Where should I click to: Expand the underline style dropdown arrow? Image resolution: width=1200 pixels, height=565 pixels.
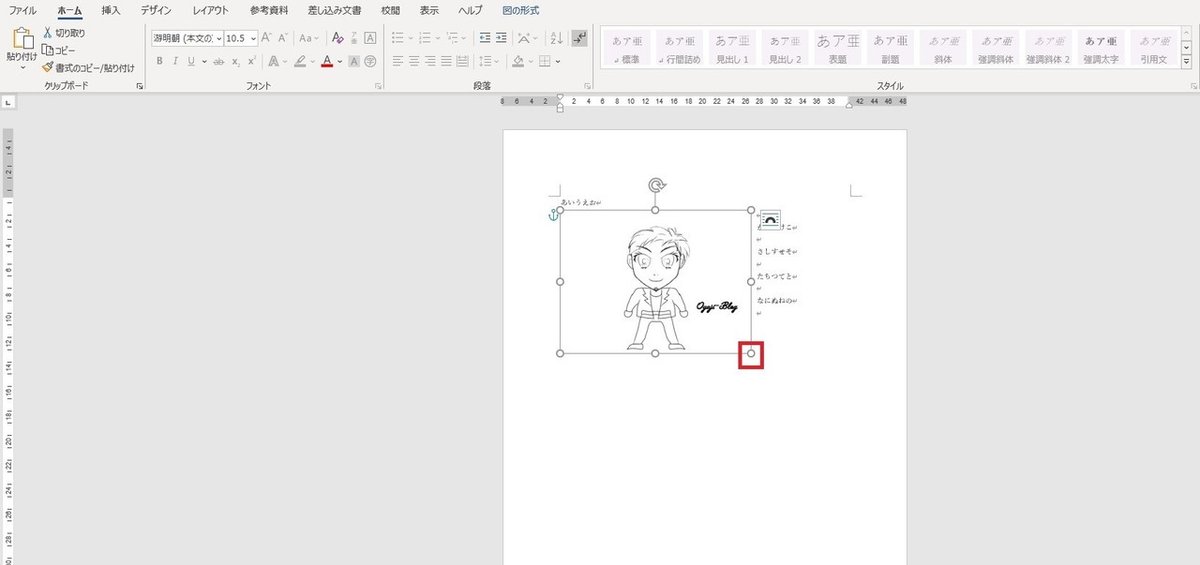pyautogui.click(x=204, y=61)
